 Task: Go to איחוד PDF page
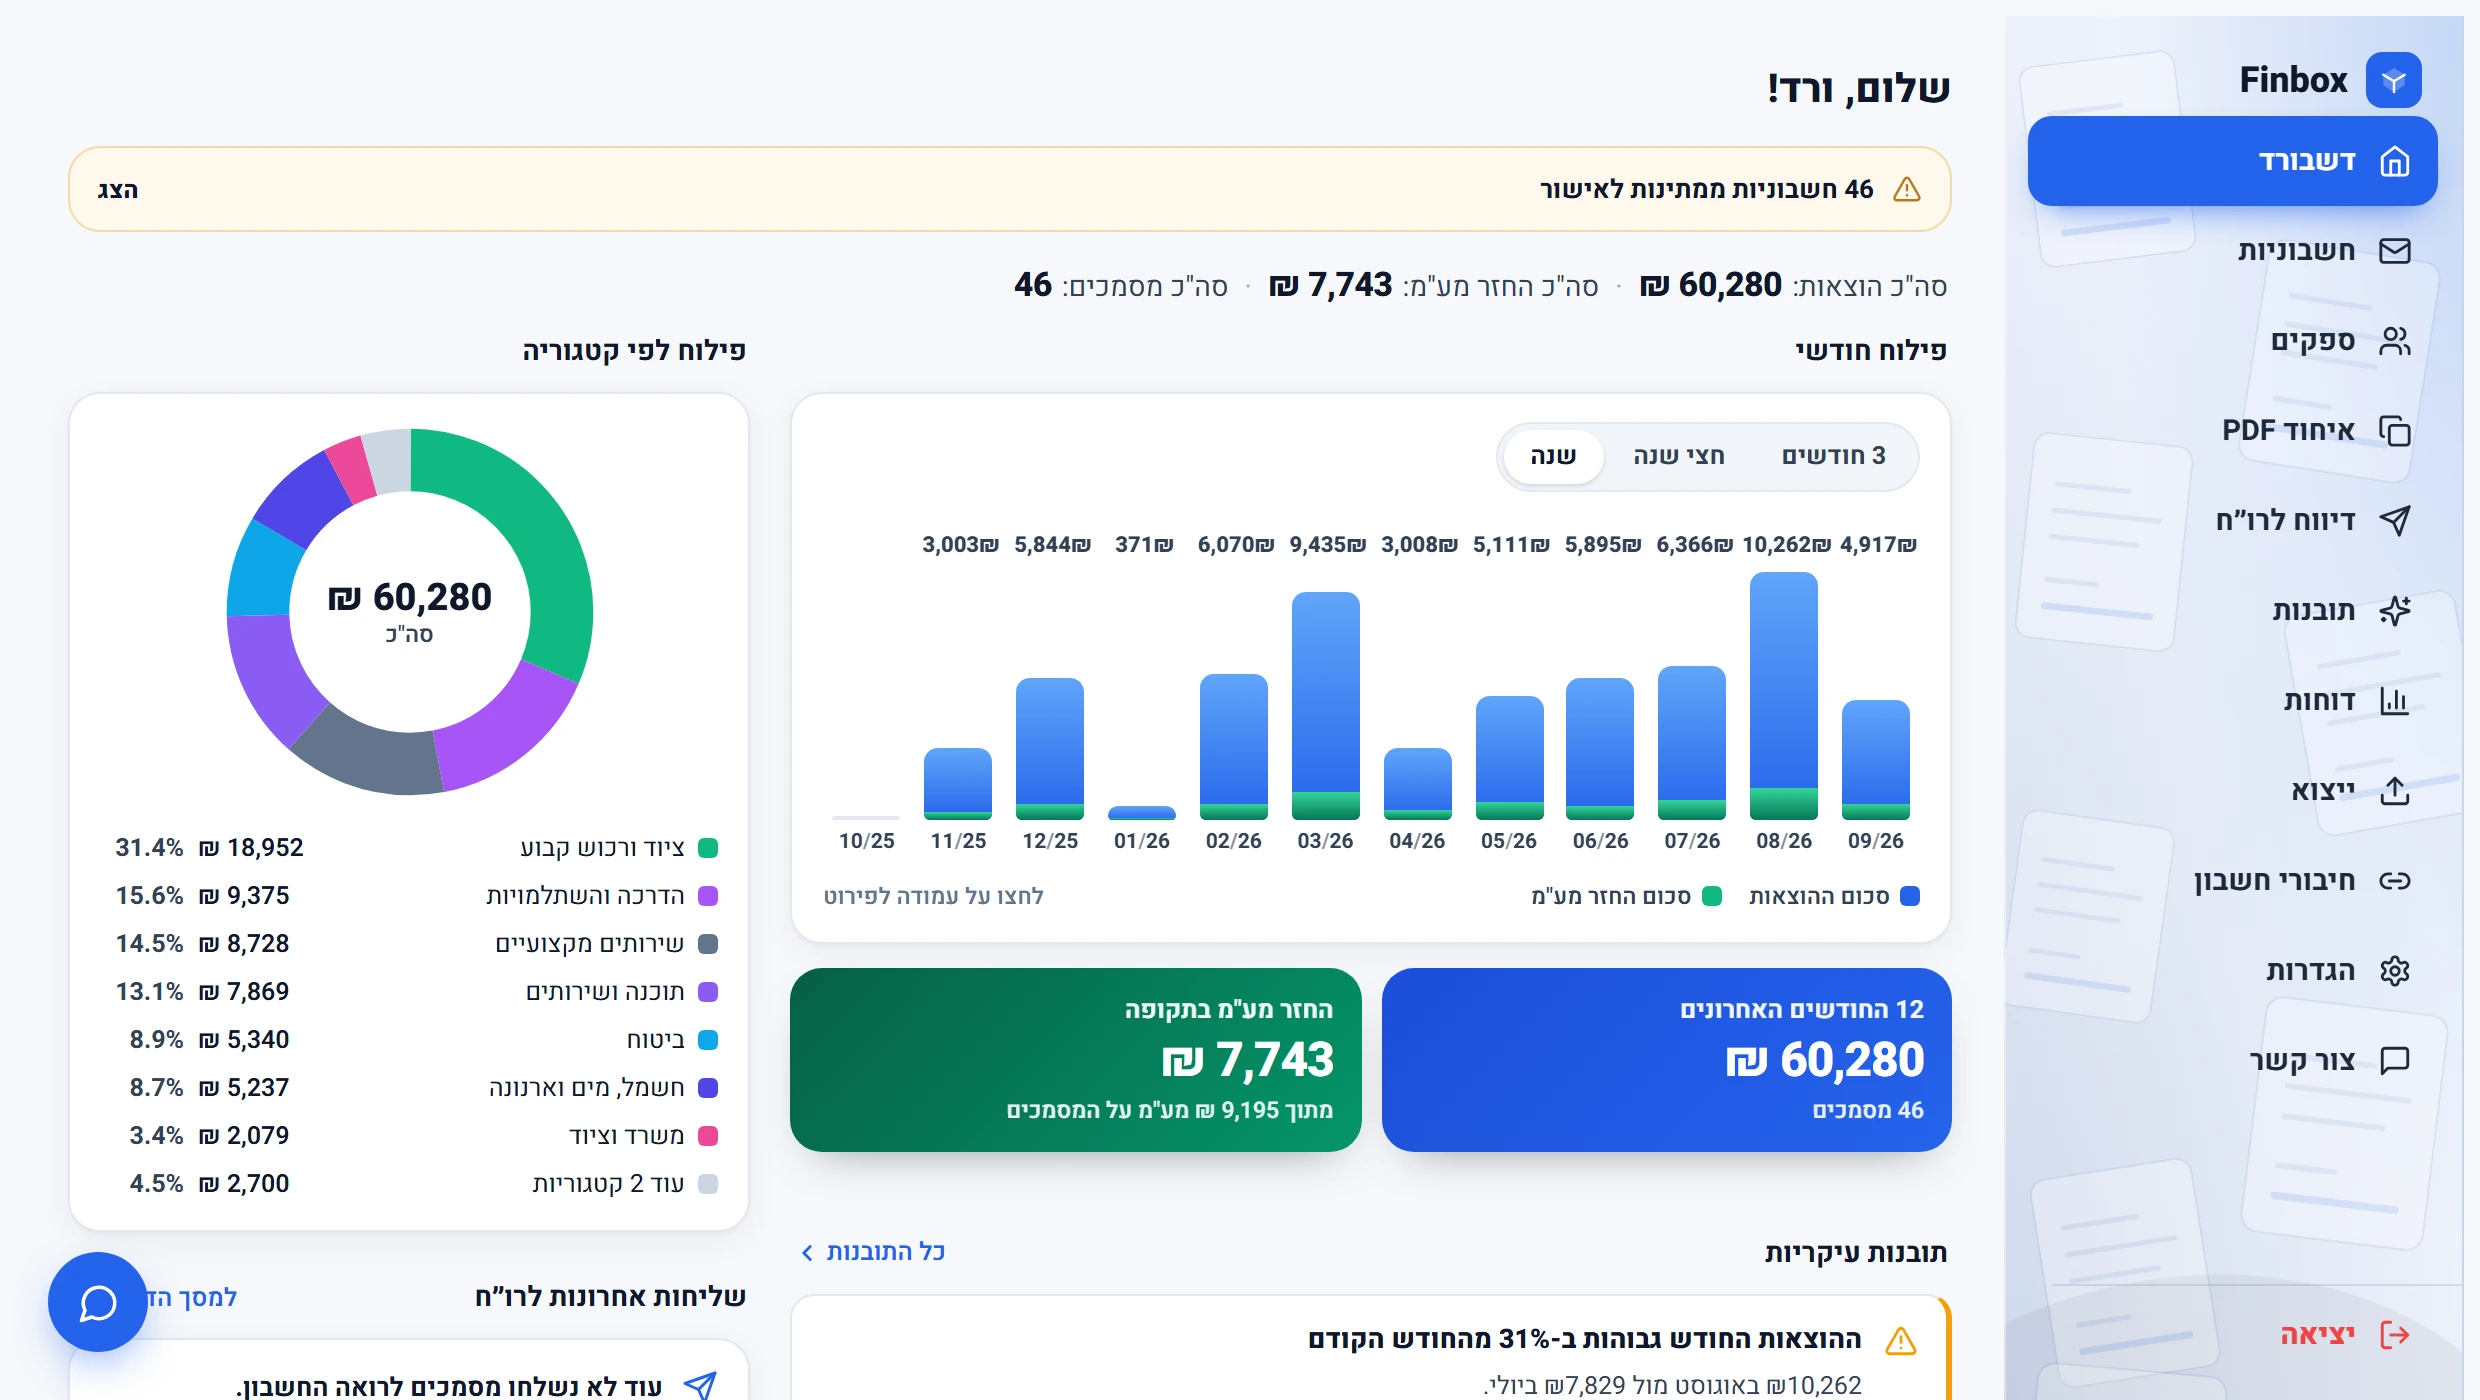coord(2232,431)
